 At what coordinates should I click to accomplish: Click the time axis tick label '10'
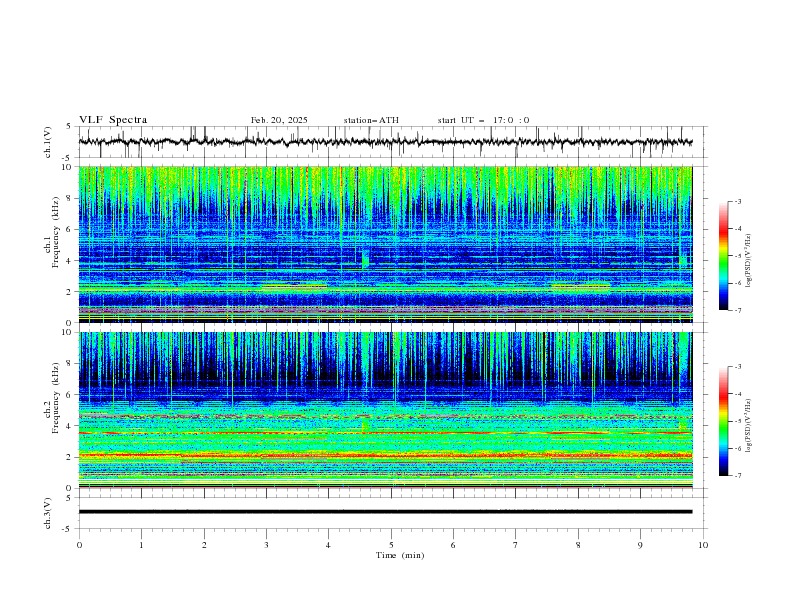(703, 545)
